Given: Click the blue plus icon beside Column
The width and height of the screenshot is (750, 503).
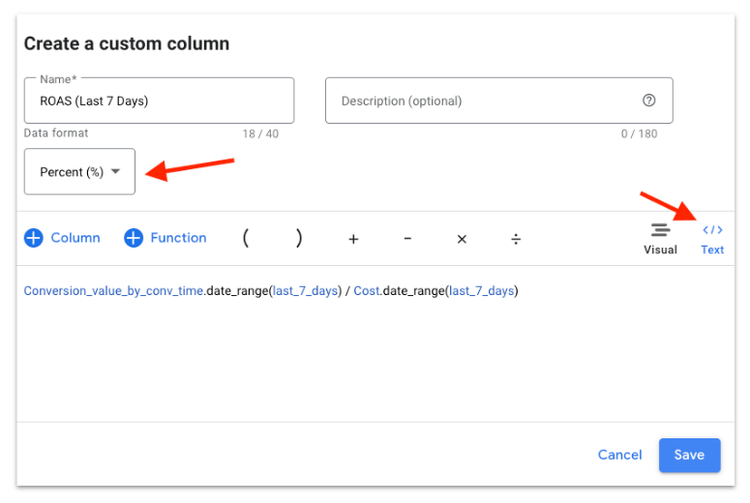Looking at the screenshot, I should 33,238.
